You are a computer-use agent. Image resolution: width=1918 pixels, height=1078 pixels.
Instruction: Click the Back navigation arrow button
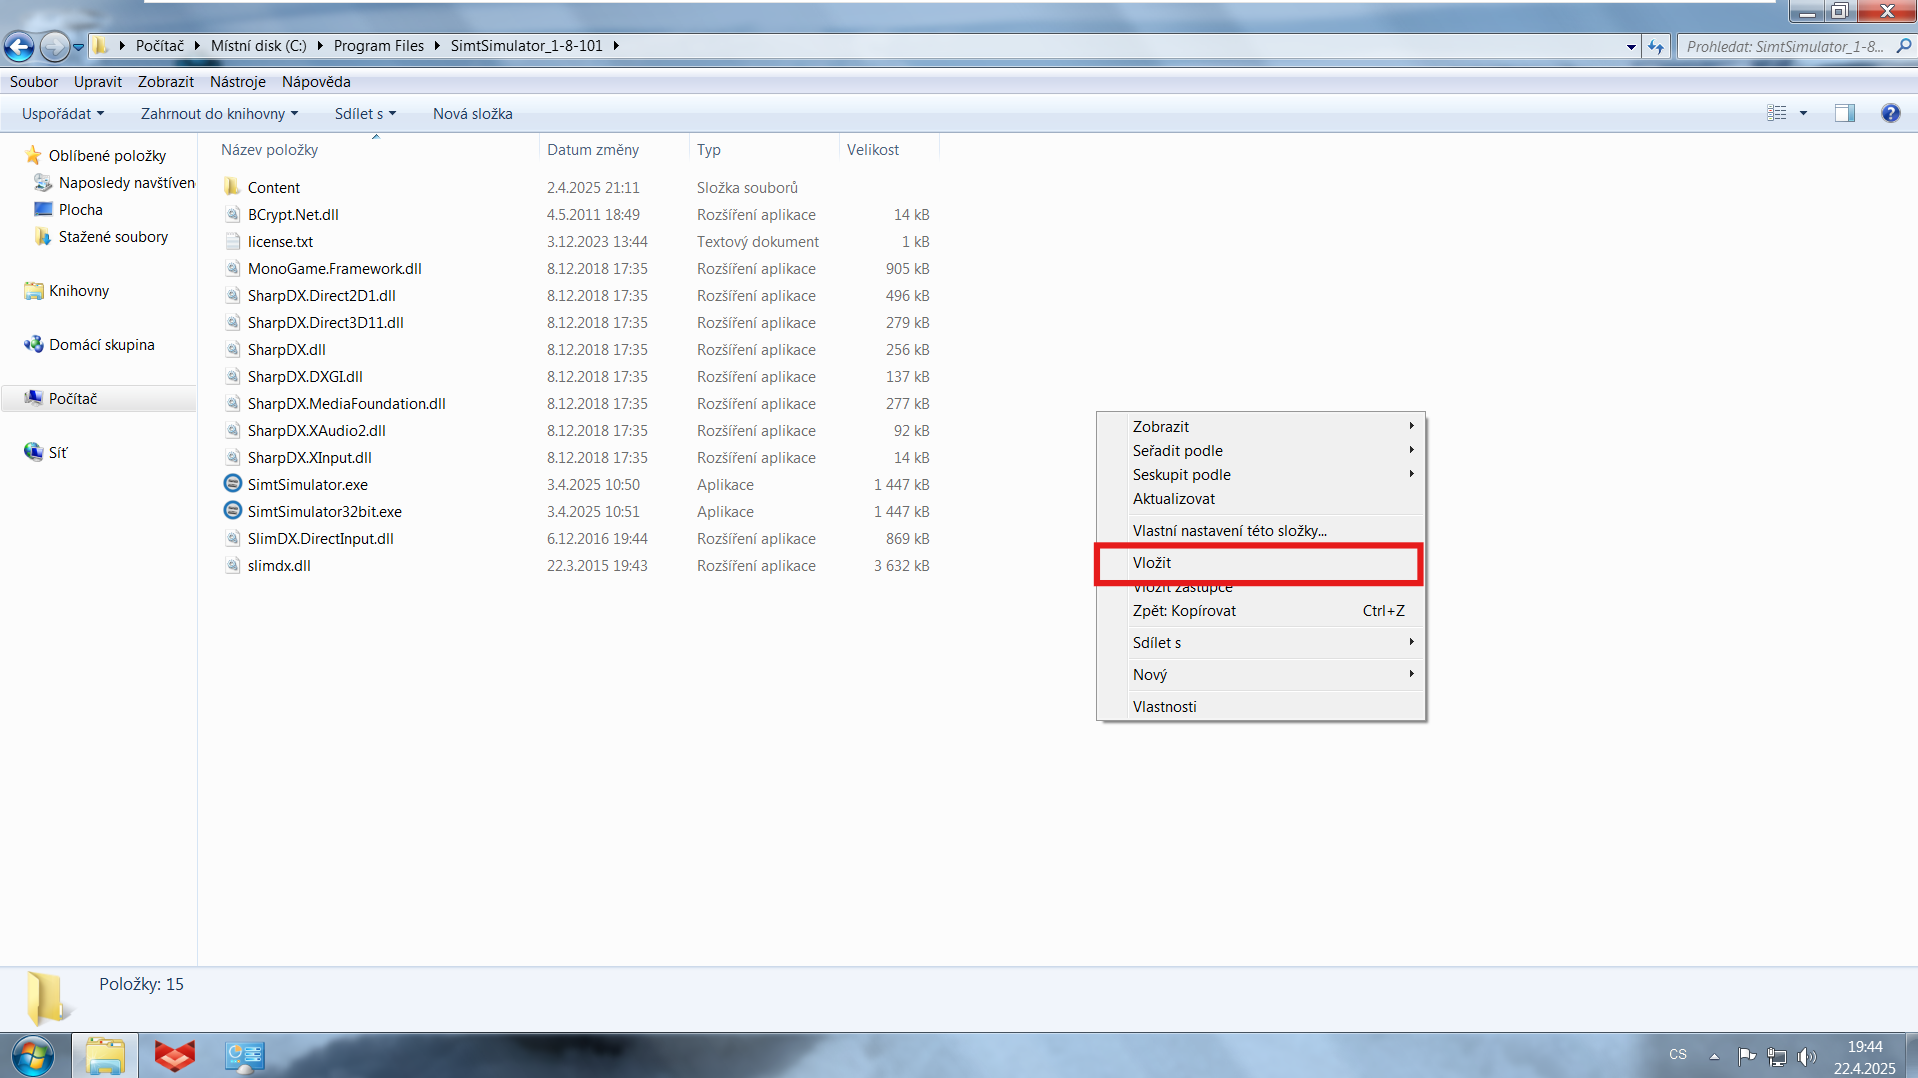tap(19, 46)
